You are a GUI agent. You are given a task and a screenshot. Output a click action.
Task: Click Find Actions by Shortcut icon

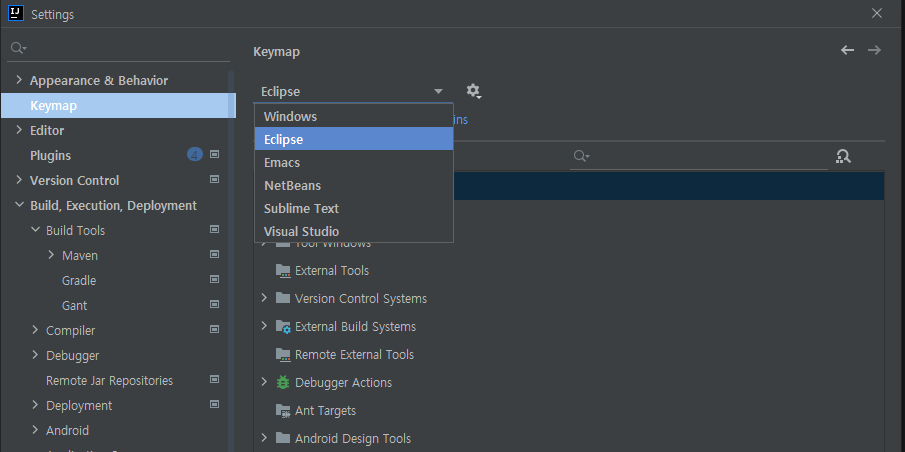coord(843,156)
